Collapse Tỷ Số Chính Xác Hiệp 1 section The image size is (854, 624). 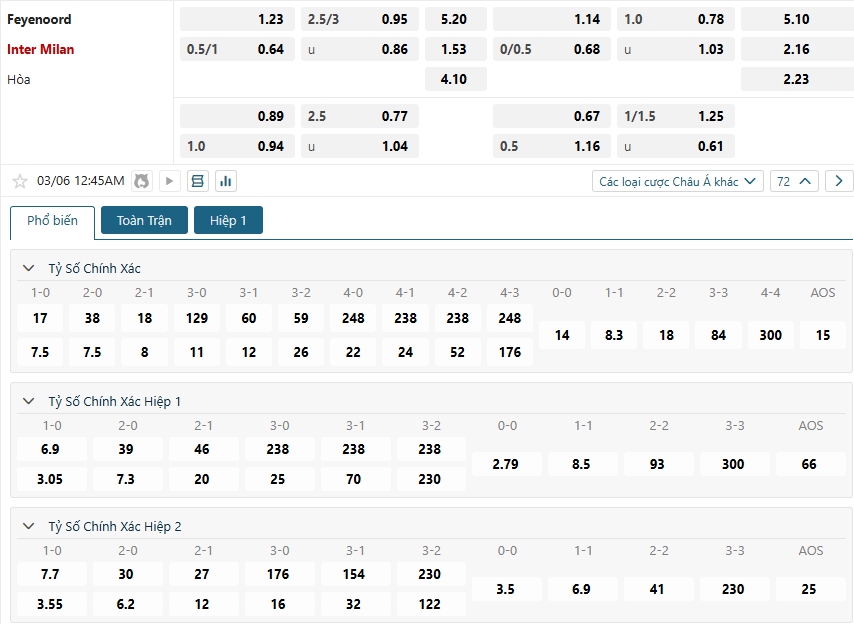[x=28, y=401]
